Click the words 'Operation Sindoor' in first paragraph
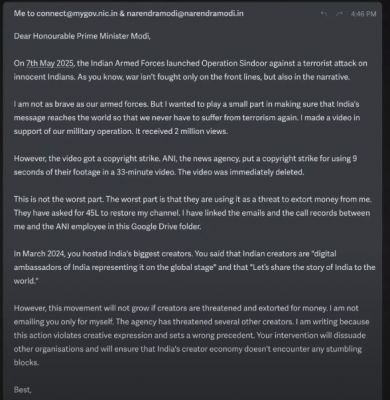Viewport: 390px width, 400px height. coord(226,63)
